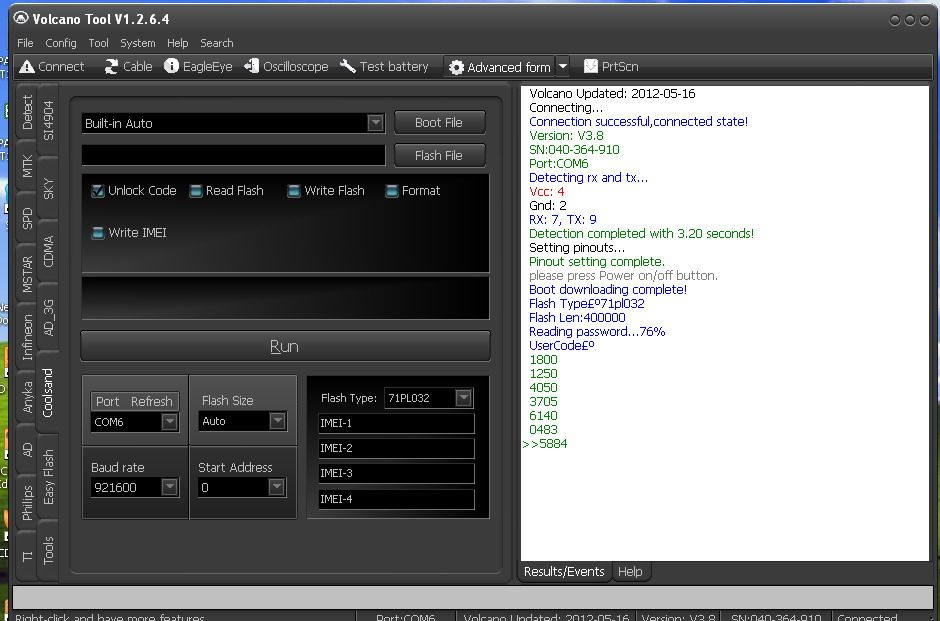Select the SI4904 side tab
Image resolution: width=940 pixels, height=621 pixels.
(x=48, y=120)
